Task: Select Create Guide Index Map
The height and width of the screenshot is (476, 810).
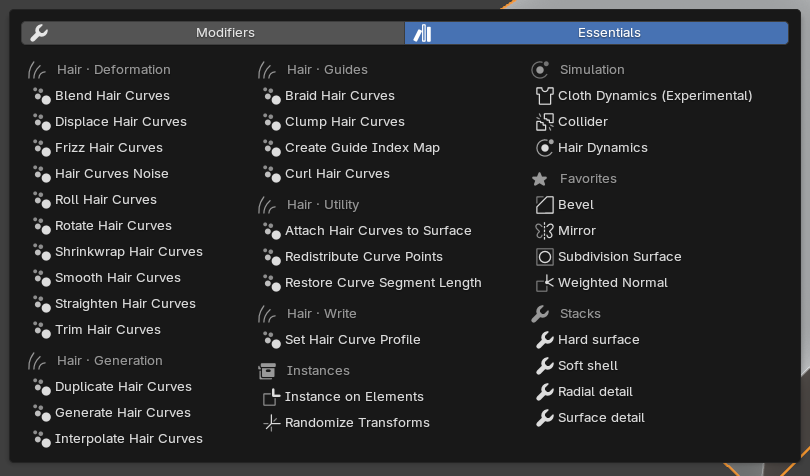Action: pyautogui.click(x=362, y=148)
